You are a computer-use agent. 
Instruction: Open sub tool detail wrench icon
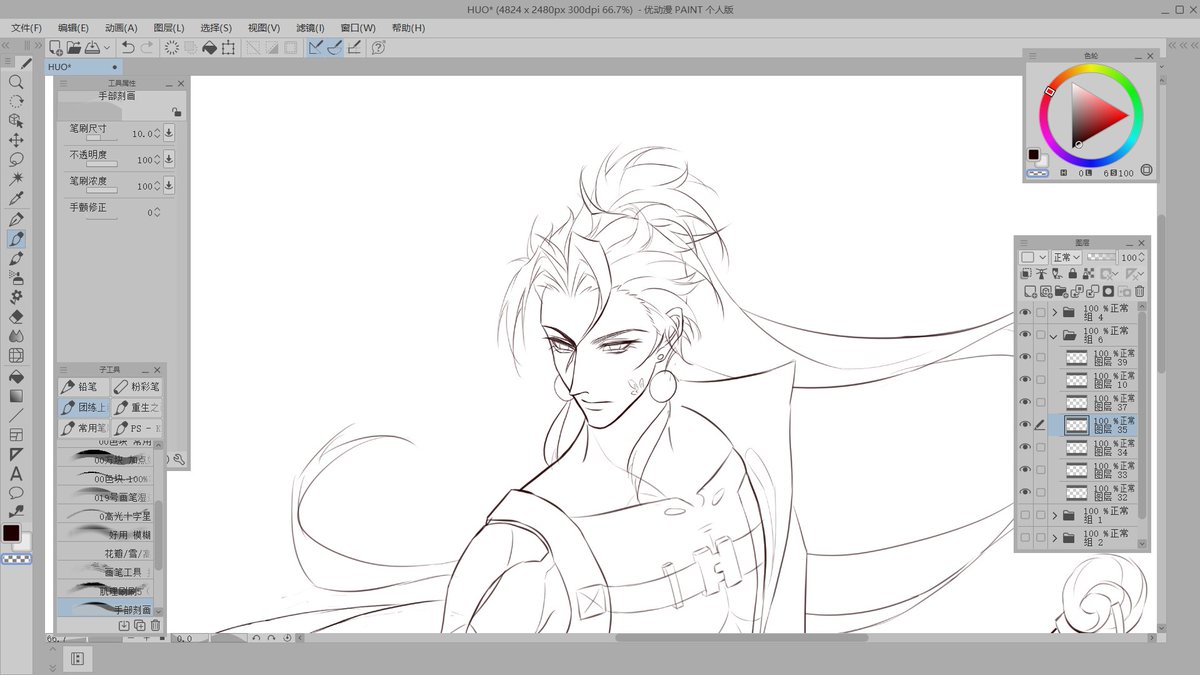(178, 459)
